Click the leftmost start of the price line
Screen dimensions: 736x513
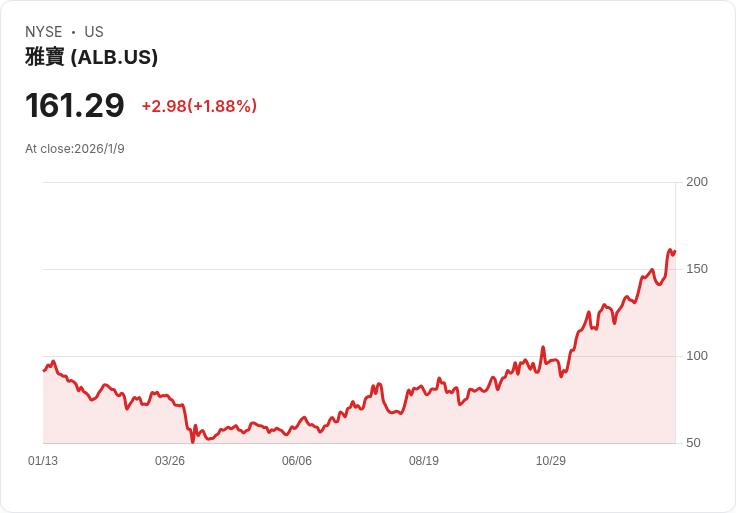44,371
